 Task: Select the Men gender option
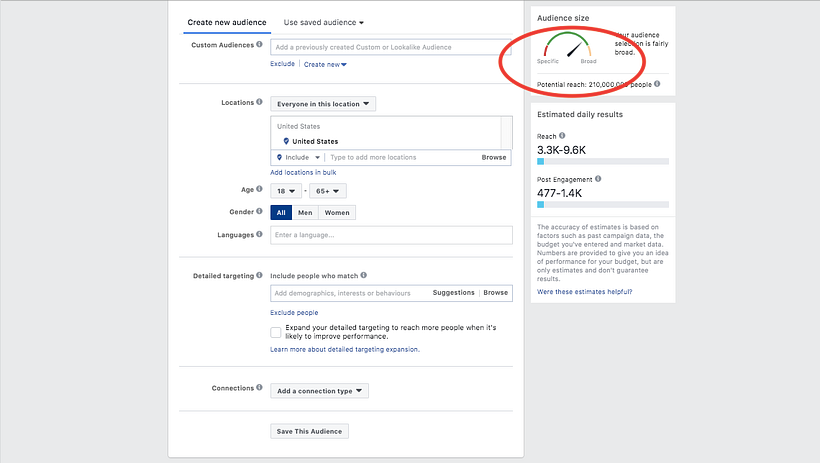point(305,212)
